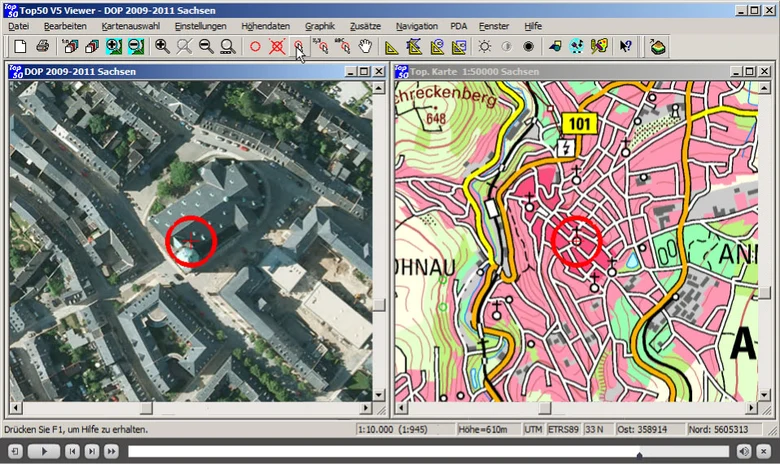Activate the hand pan tool
The width and height of the screenshot is (780, 464).
(x=365, y=47)
